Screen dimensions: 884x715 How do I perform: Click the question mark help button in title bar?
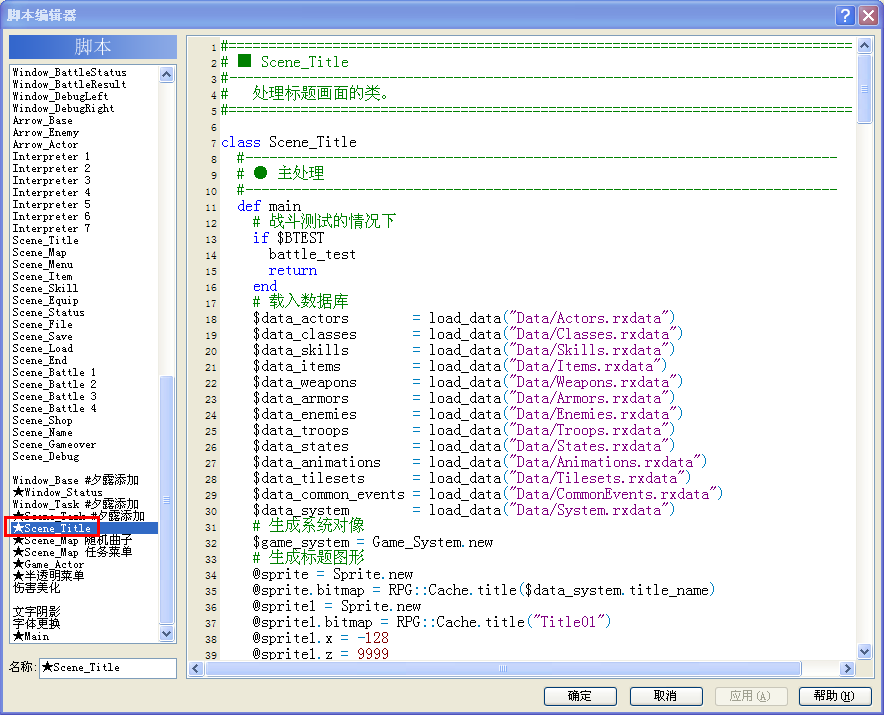845,15
